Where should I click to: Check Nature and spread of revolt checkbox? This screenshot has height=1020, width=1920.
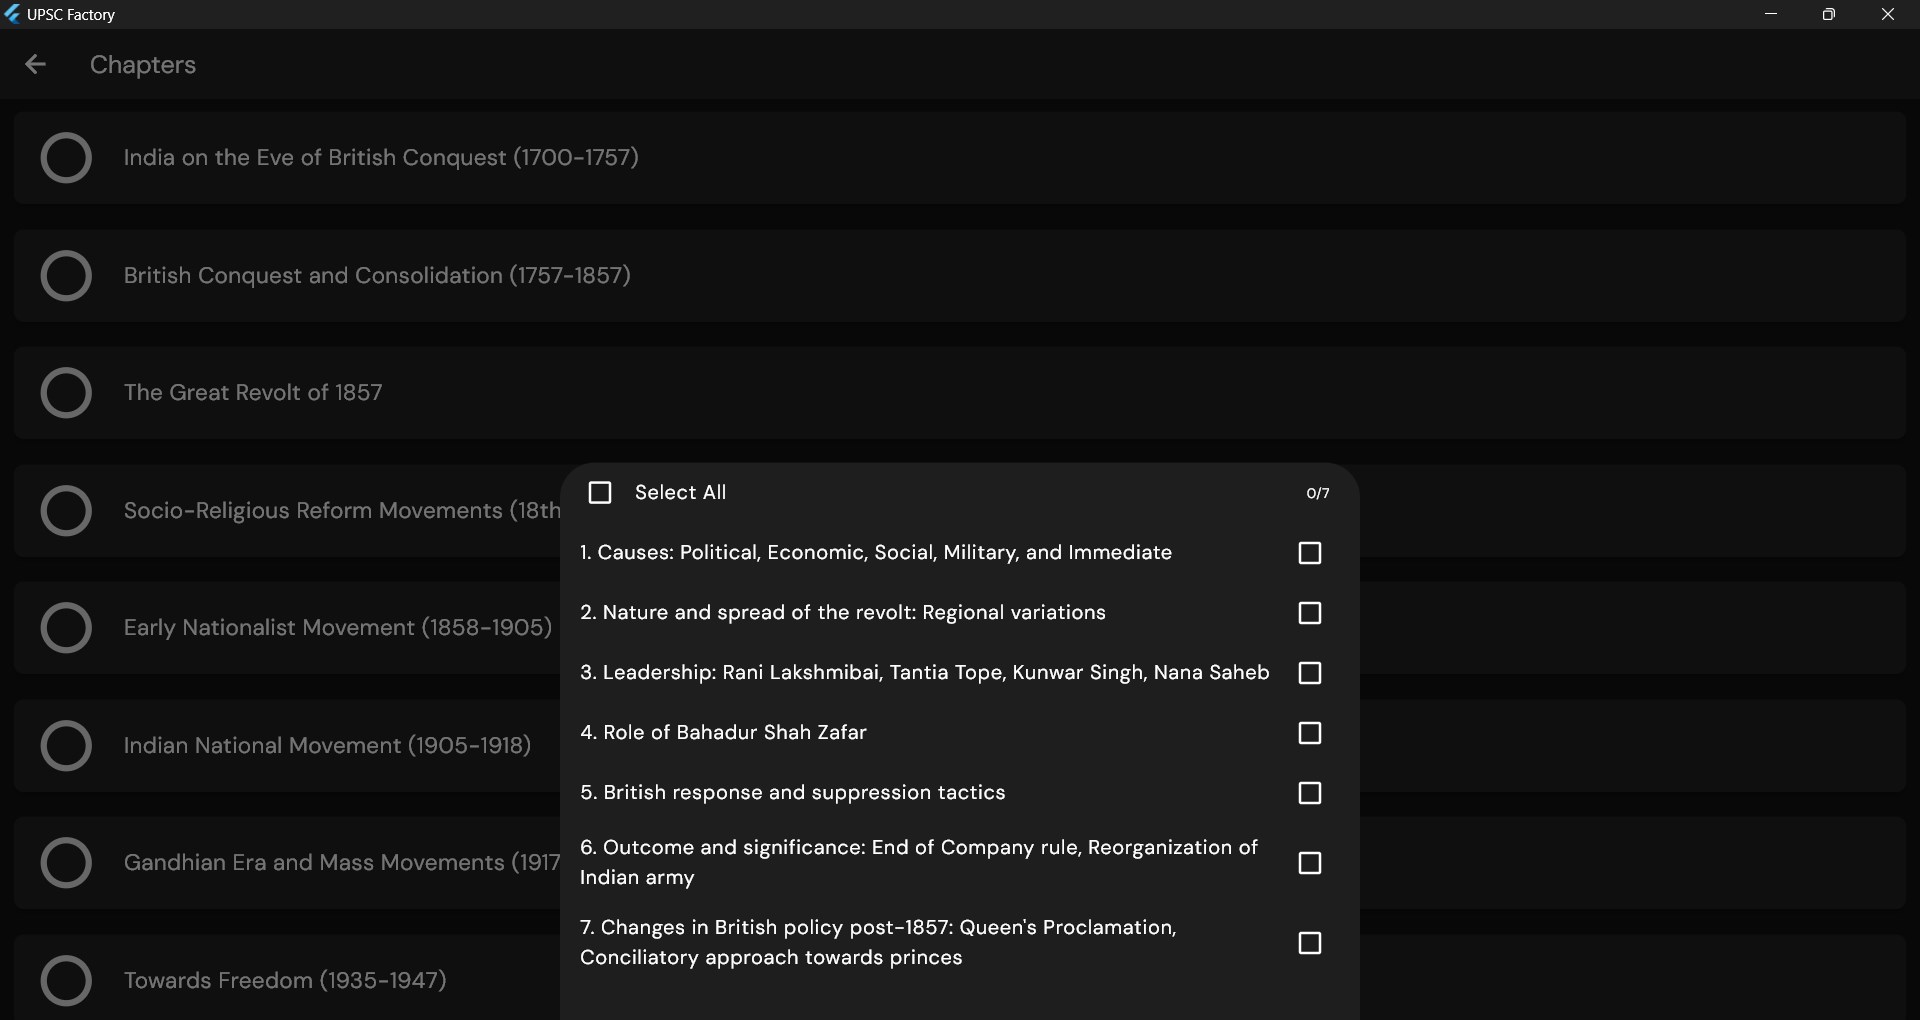coord(1309,613)
